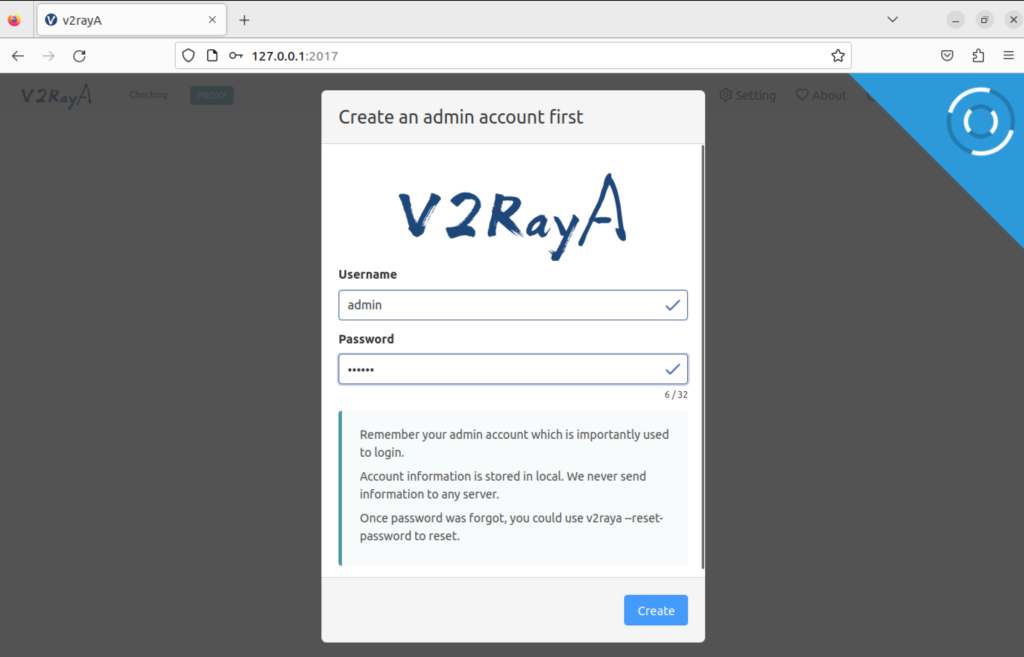1024x657 pixels.
Task: Open the Pocket save icon
Action: tap(947, 56)
